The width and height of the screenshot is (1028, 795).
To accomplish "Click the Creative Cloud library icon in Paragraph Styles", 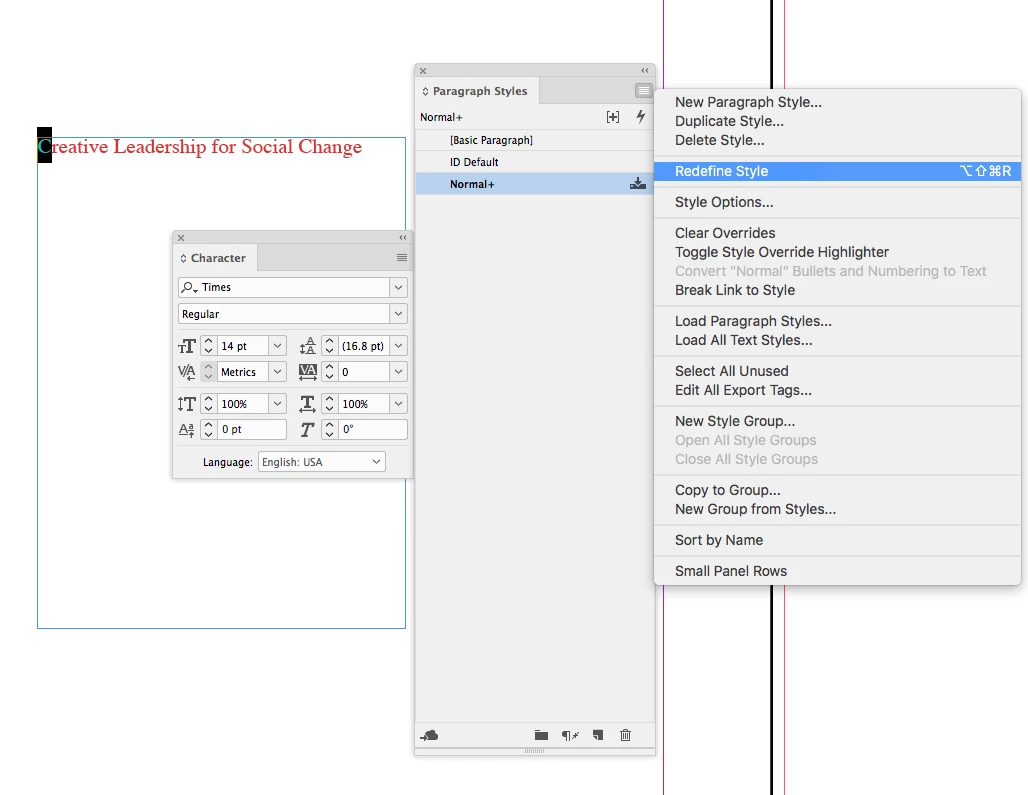I will coord(429,735).
